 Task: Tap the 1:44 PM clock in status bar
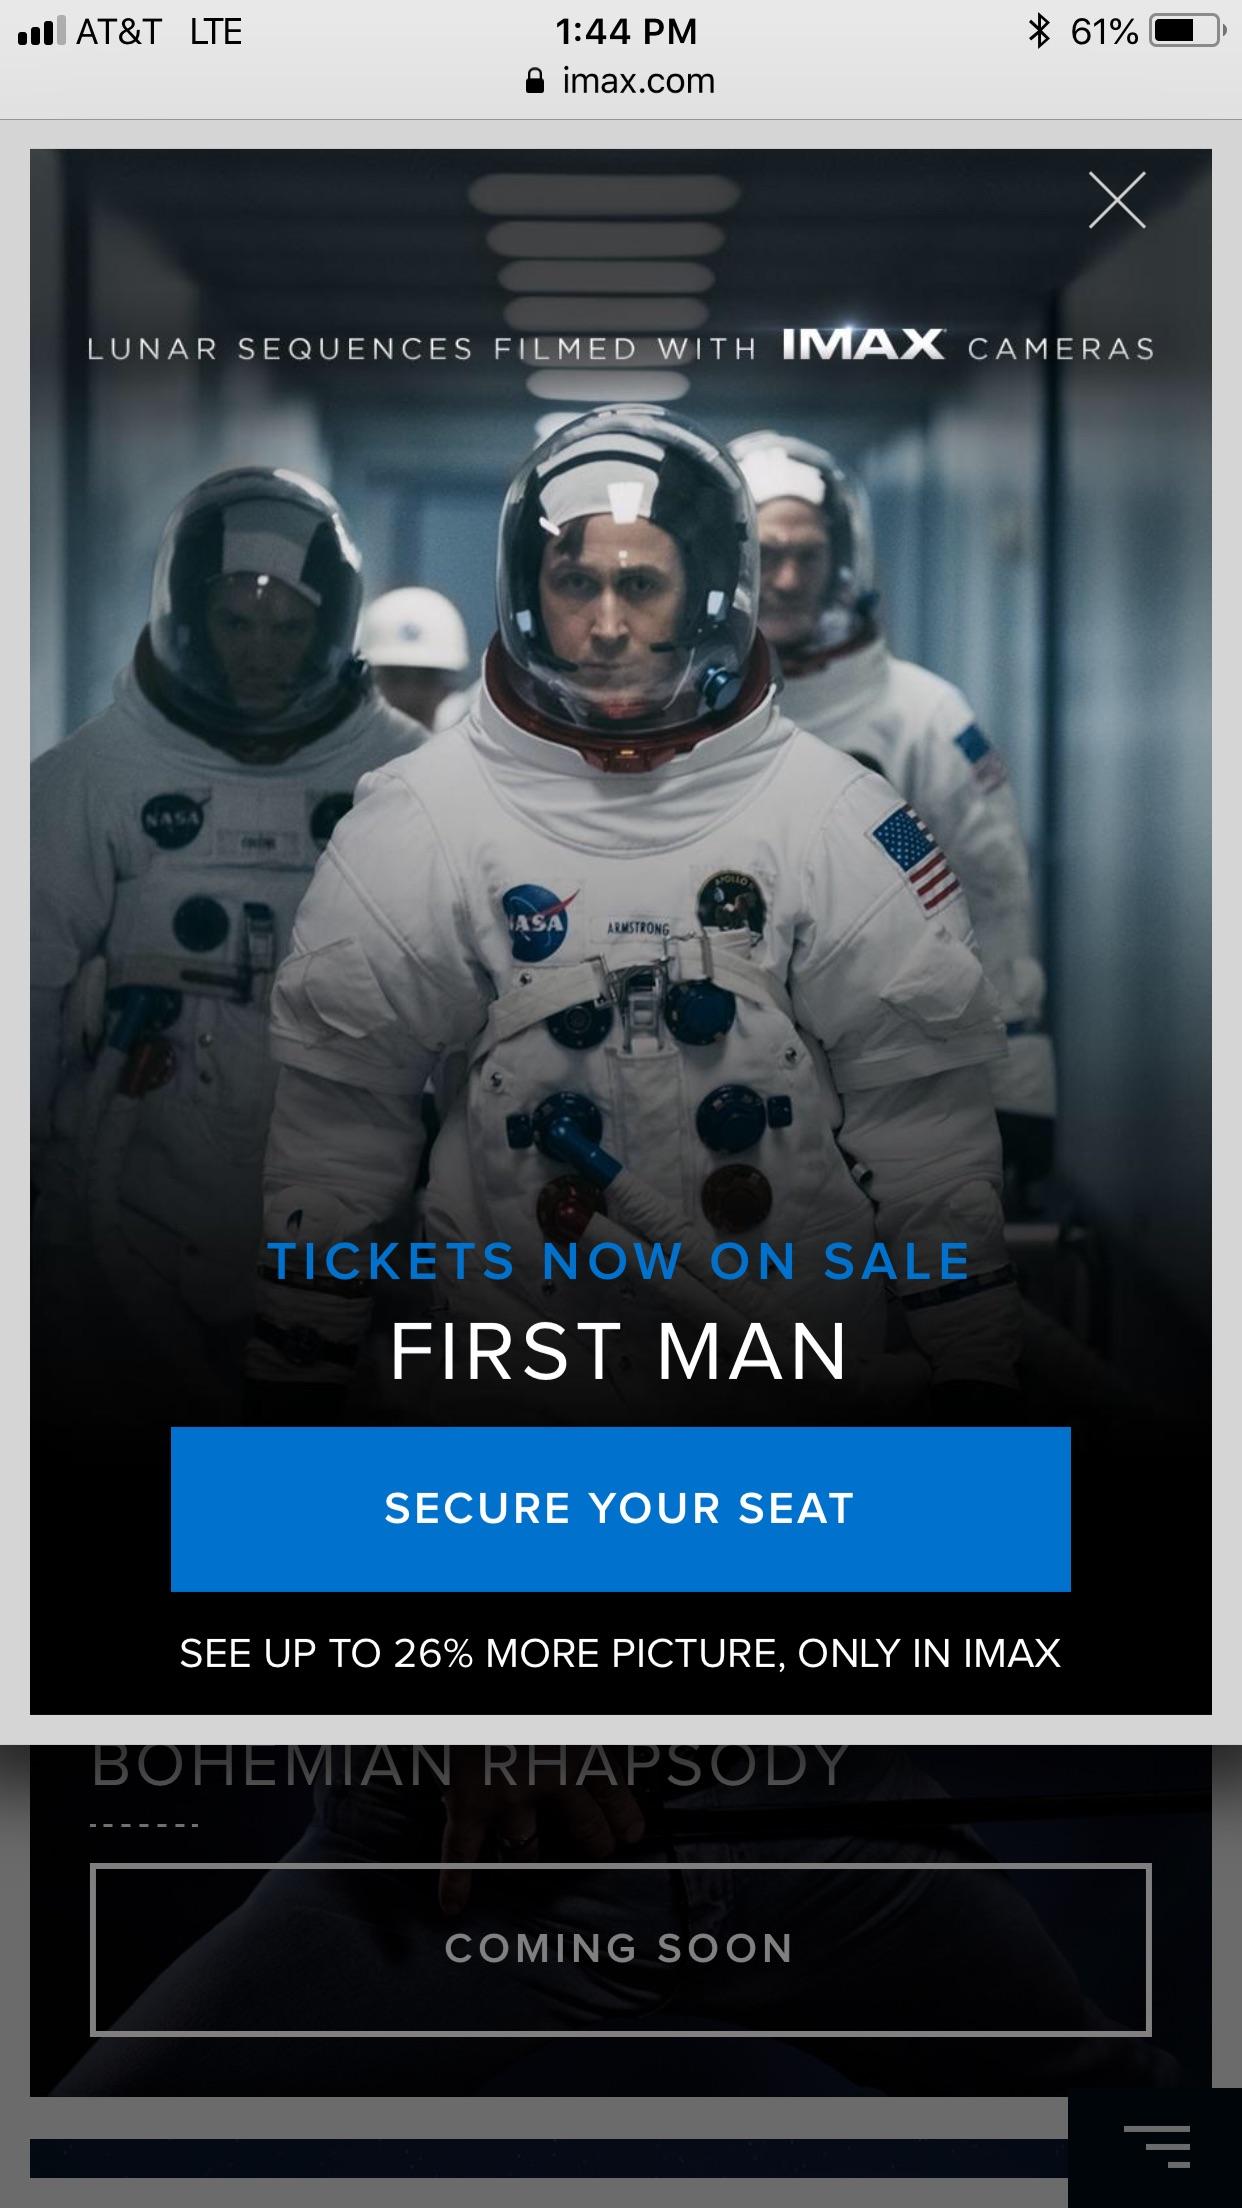pos(621,30)
